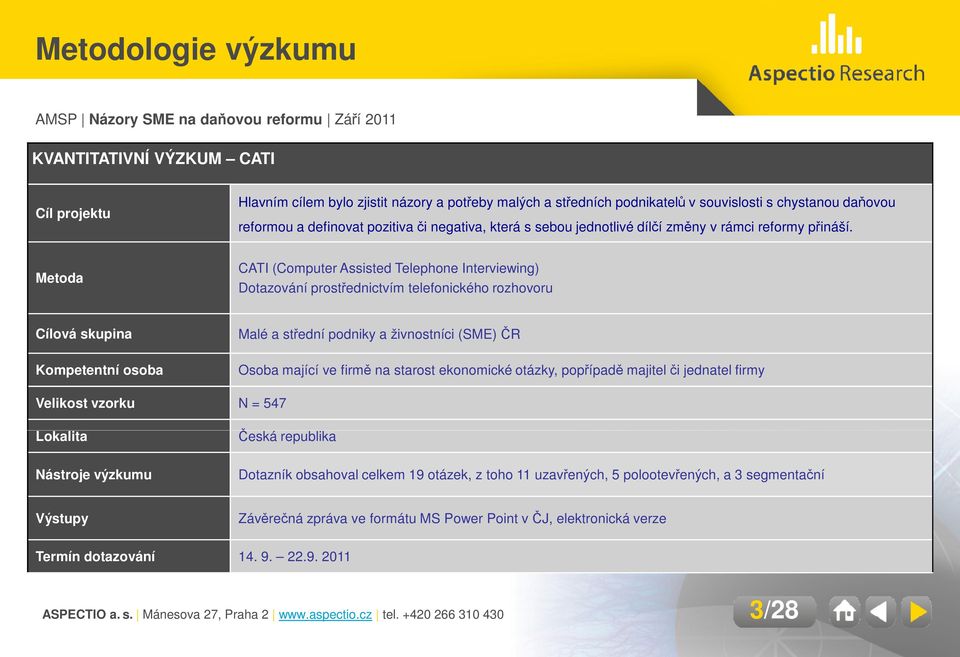Image resolution: width=960 pixels, height=657 pixels.
Task: Click the 'Termín dotazování' row label
Action: click(x=95, y=557)
